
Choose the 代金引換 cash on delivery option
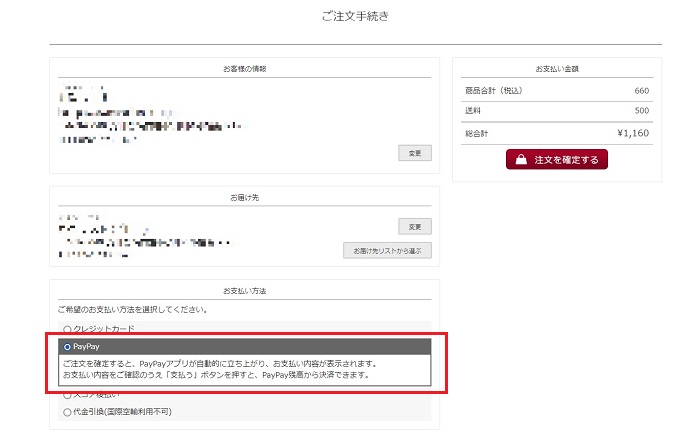67,411
